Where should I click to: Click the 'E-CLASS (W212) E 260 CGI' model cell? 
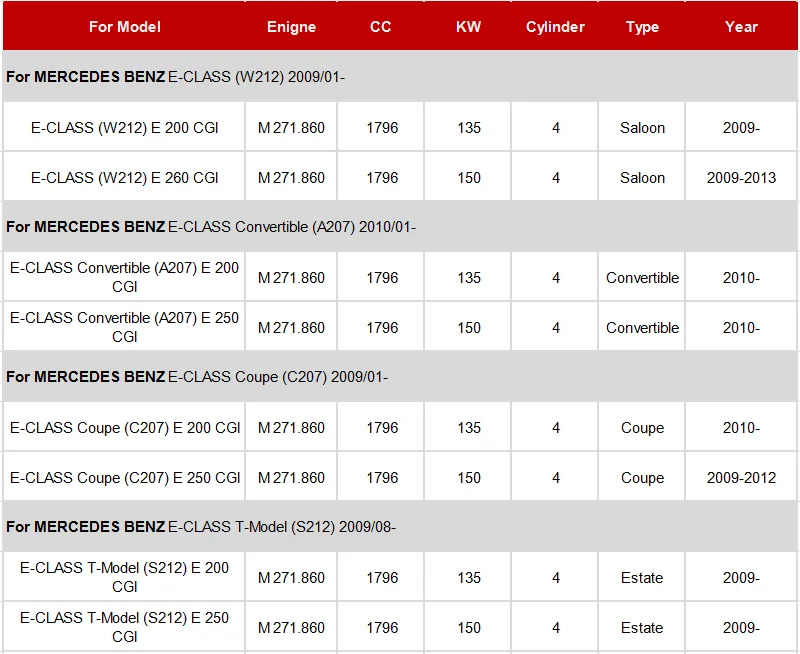[124, 177]
